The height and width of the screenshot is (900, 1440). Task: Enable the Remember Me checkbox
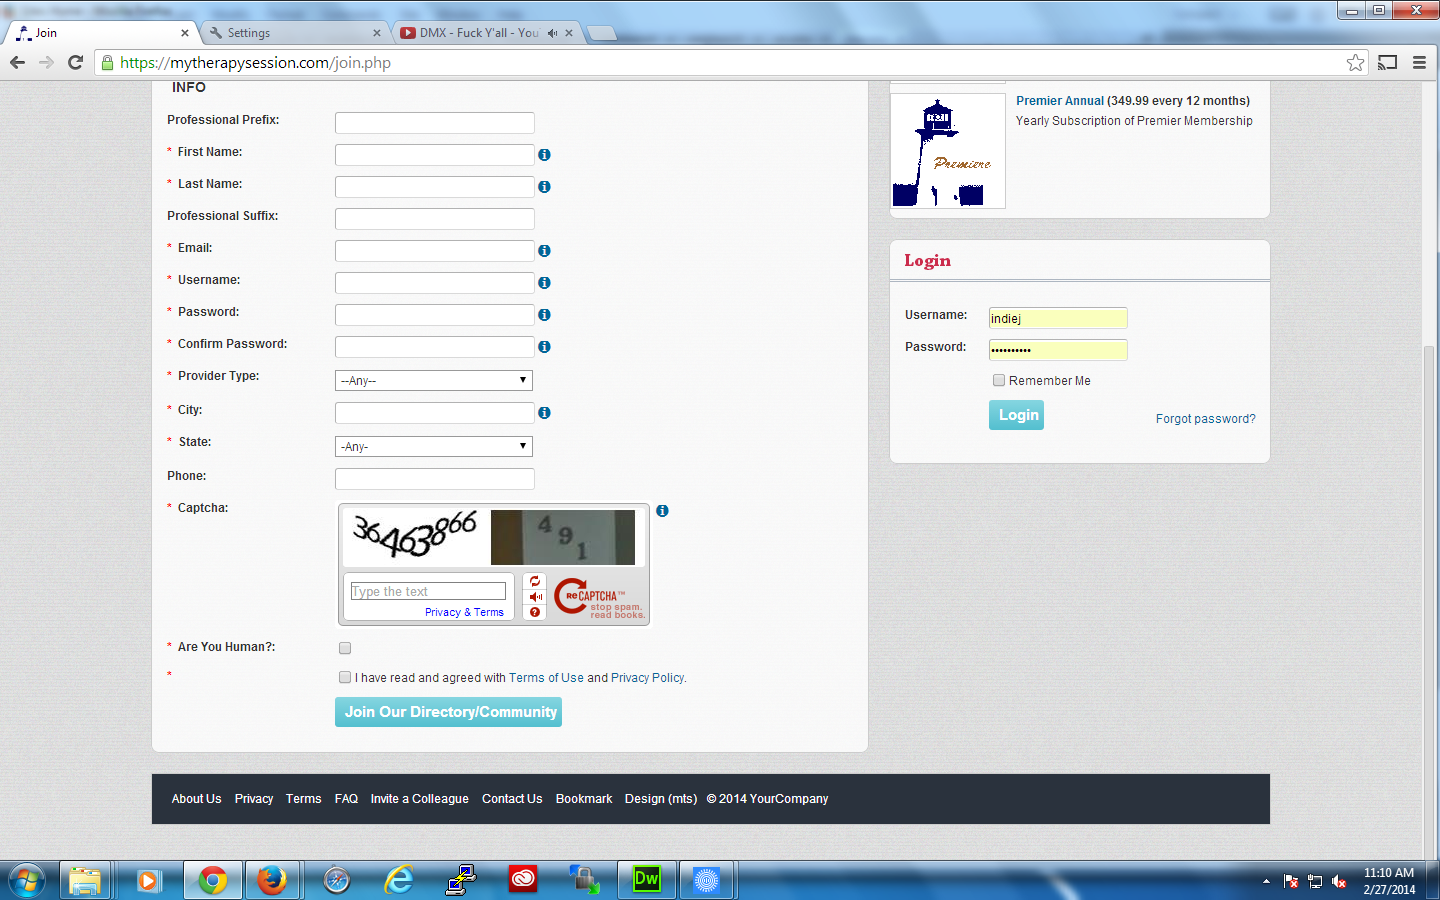[x=998, y=380]
